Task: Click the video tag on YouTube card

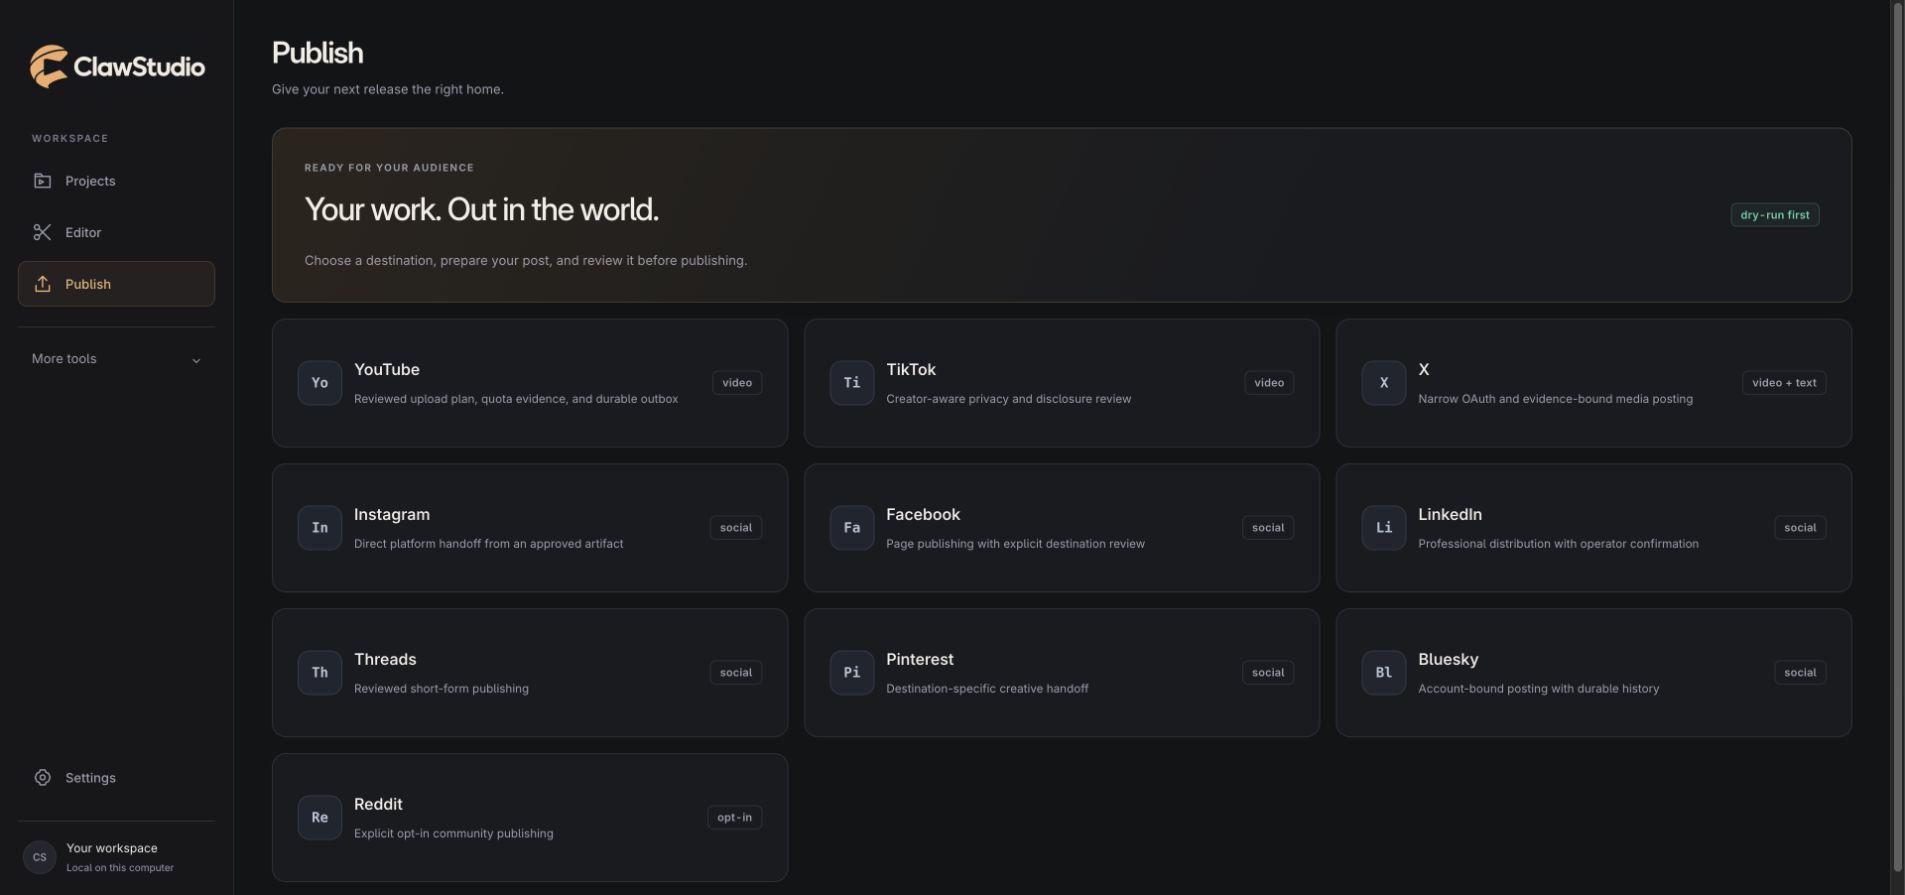Action: 737,383
